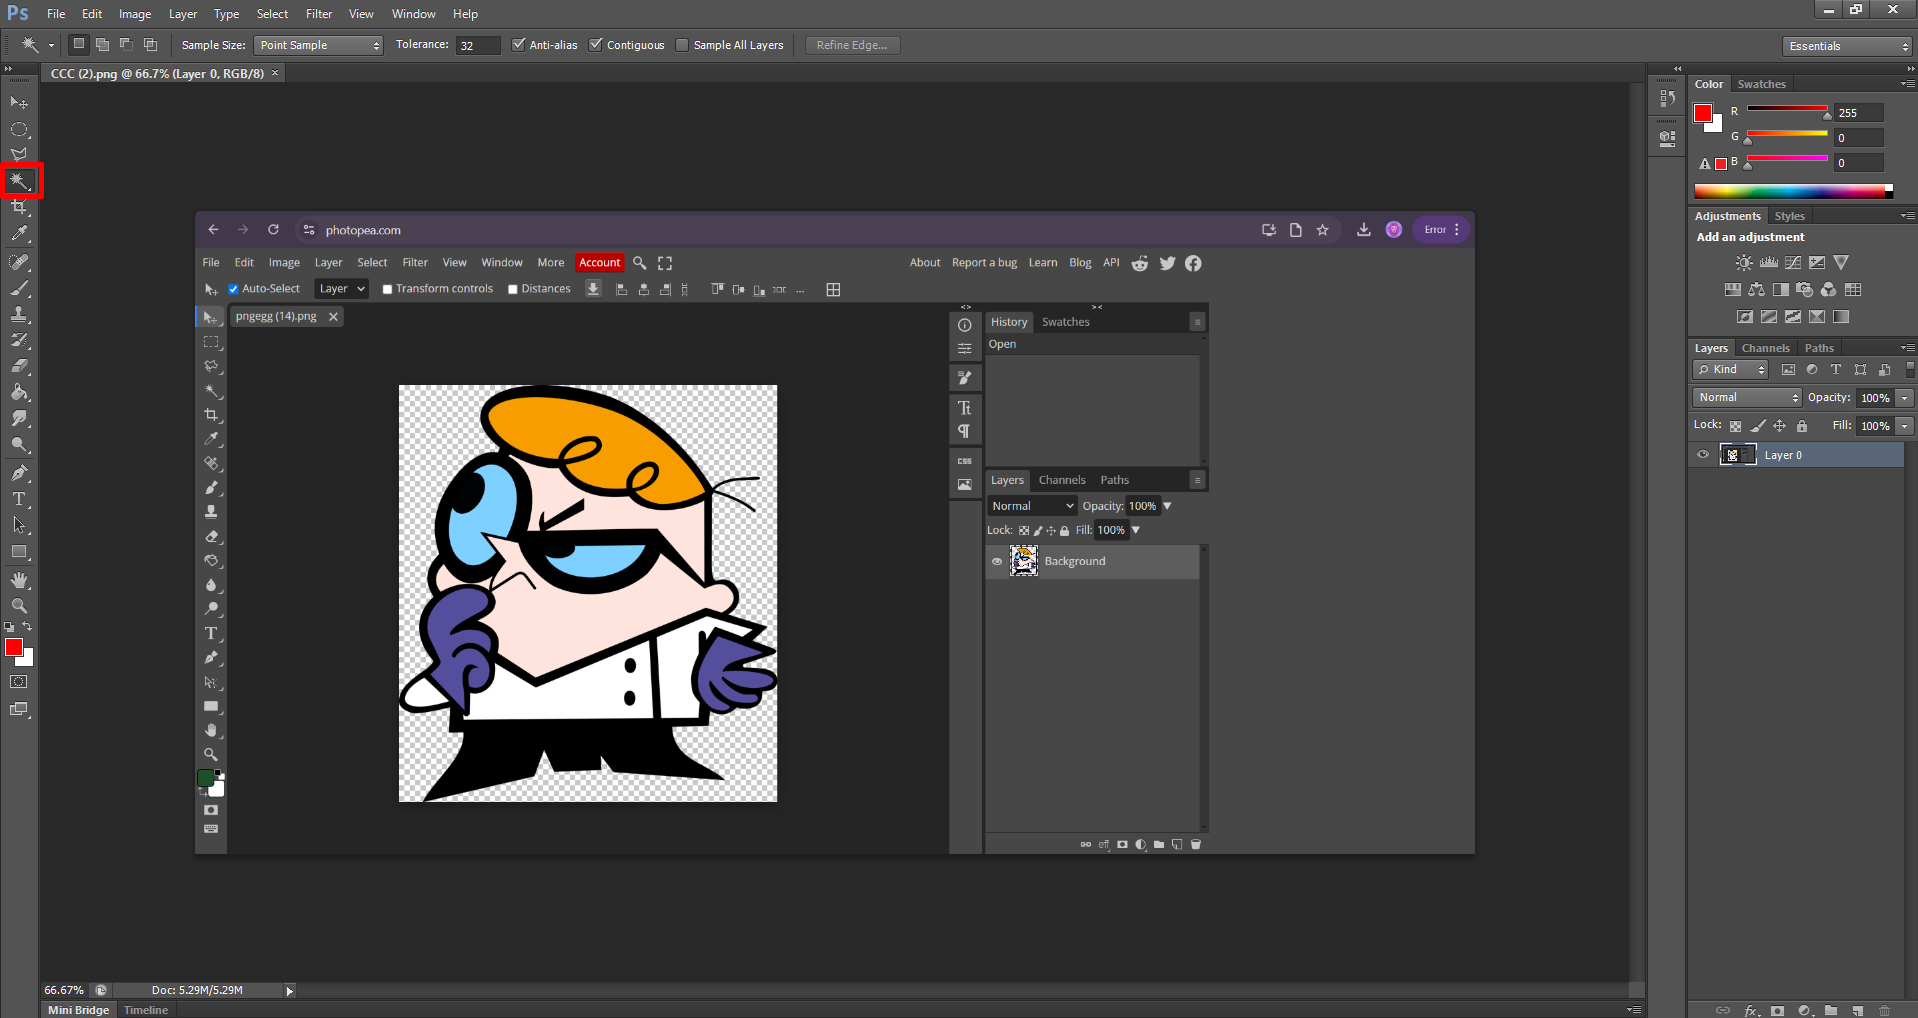Open the Opacity slider arrow in Layers
Image resolution: width=1918 pixels, height=1018 pixels.
[1905, 398]
